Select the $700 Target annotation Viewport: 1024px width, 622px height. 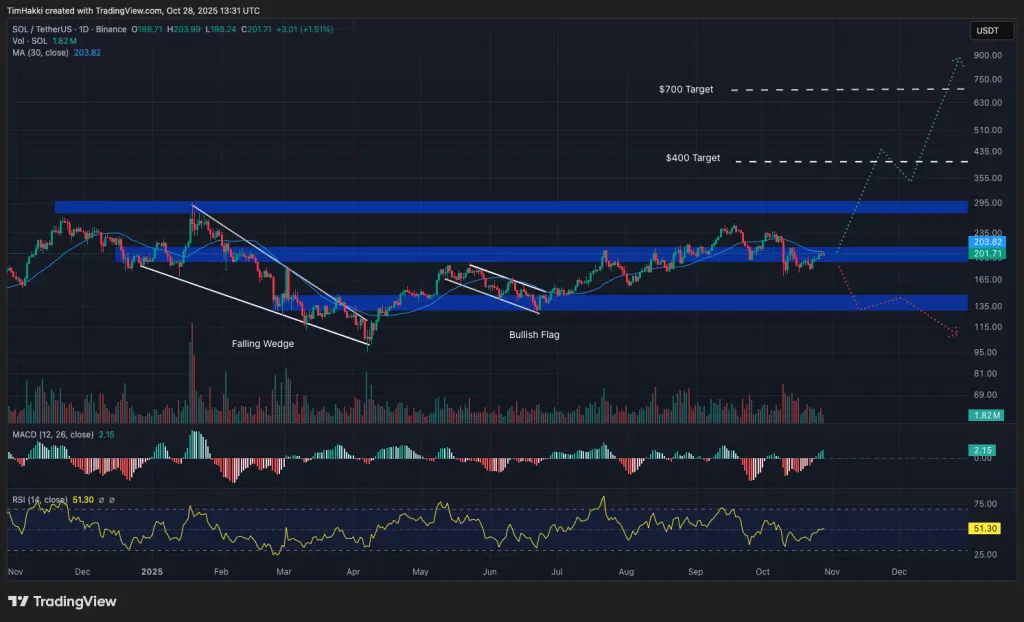686,90
